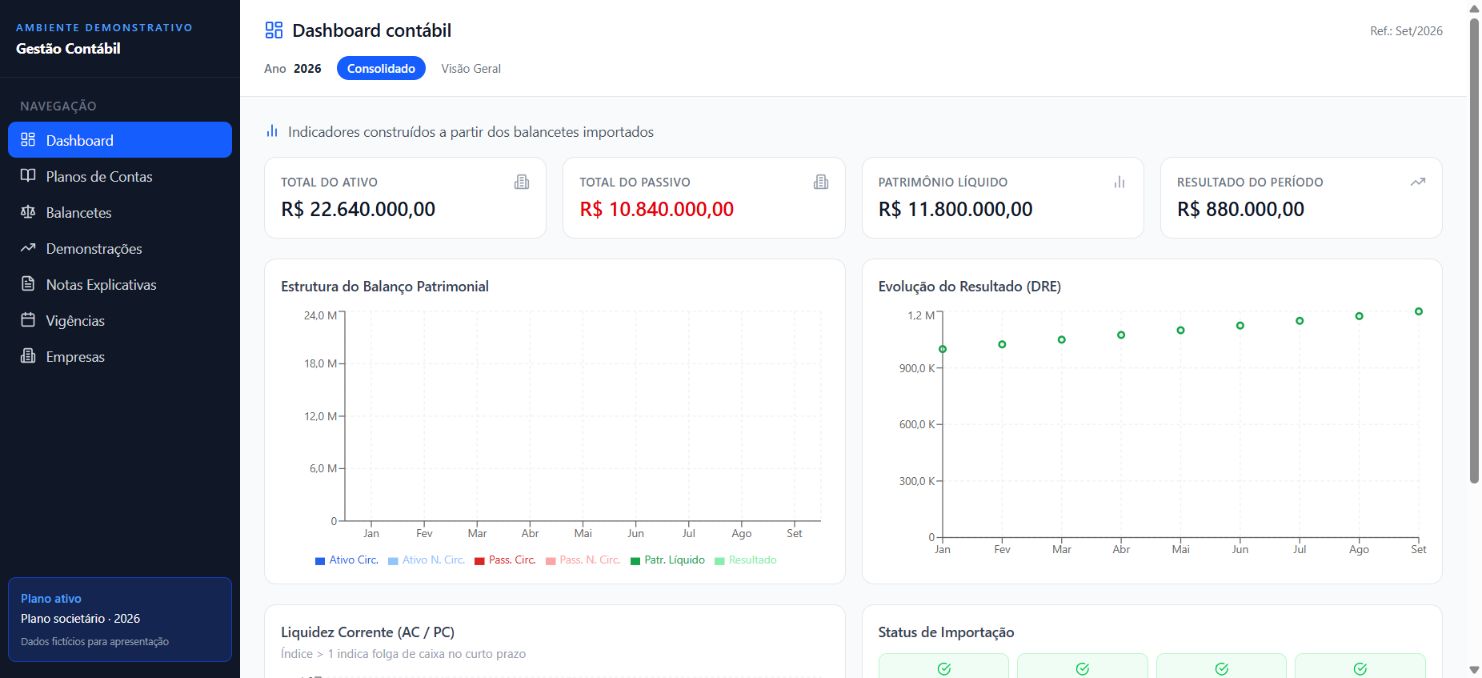Click the bar chart icon before Indicadores text
This screenshot has width=1482, height=678.
(x=272, y=131)
